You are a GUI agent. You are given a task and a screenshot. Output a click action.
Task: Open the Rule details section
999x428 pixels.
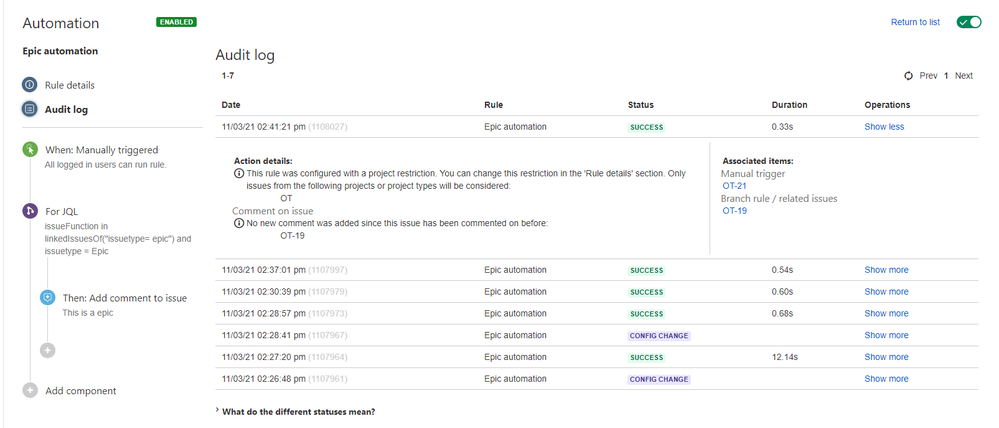pos(69,85)
